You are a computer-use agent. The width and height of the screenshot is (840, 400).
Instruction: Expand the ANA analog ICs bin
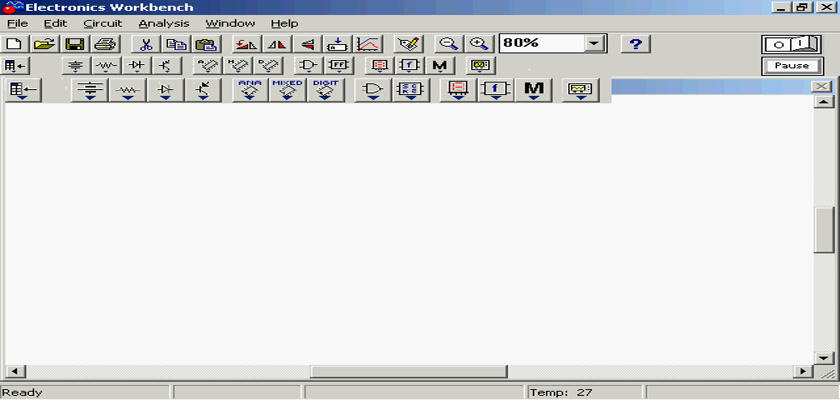(x=249, y=90)
